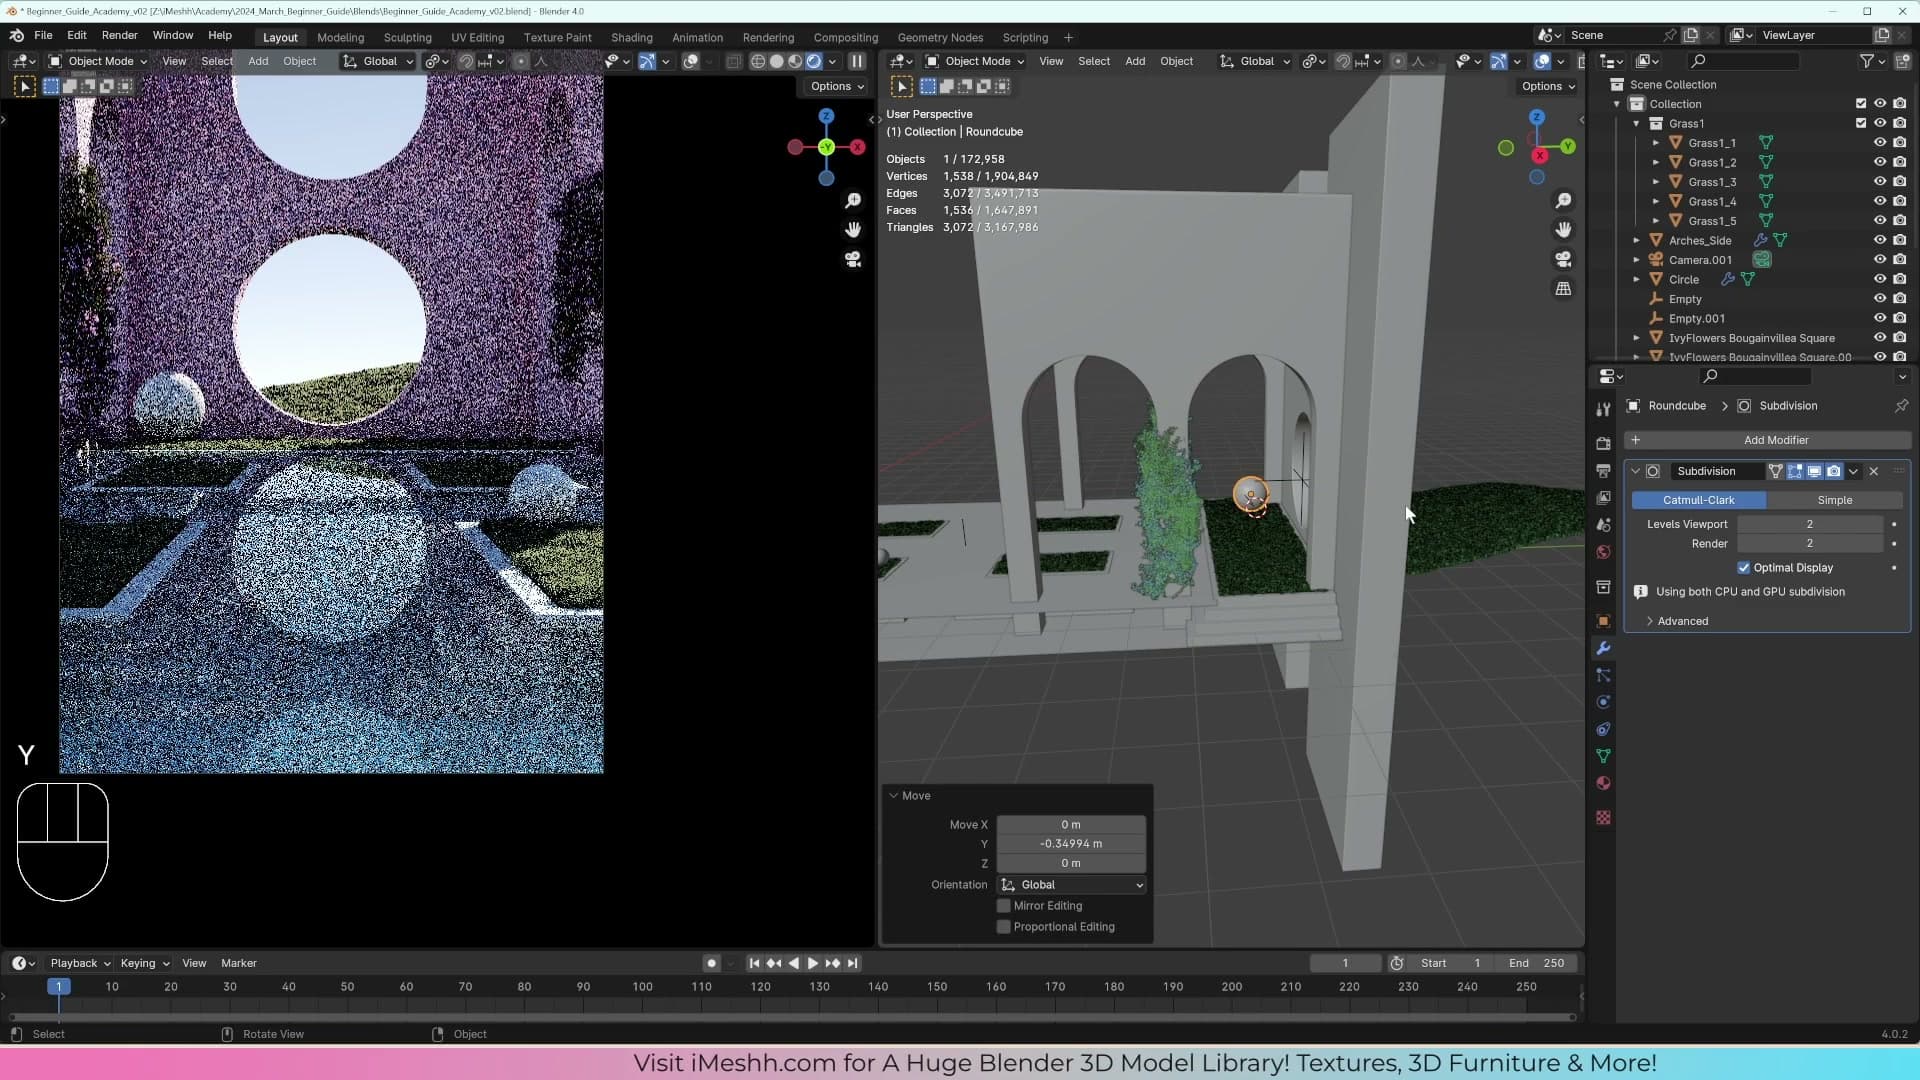Select Catmull-Clark subdivision type
The height and width of the screenshot is (1080, 1920).
pyautogui.click(x=1699, y=500)
